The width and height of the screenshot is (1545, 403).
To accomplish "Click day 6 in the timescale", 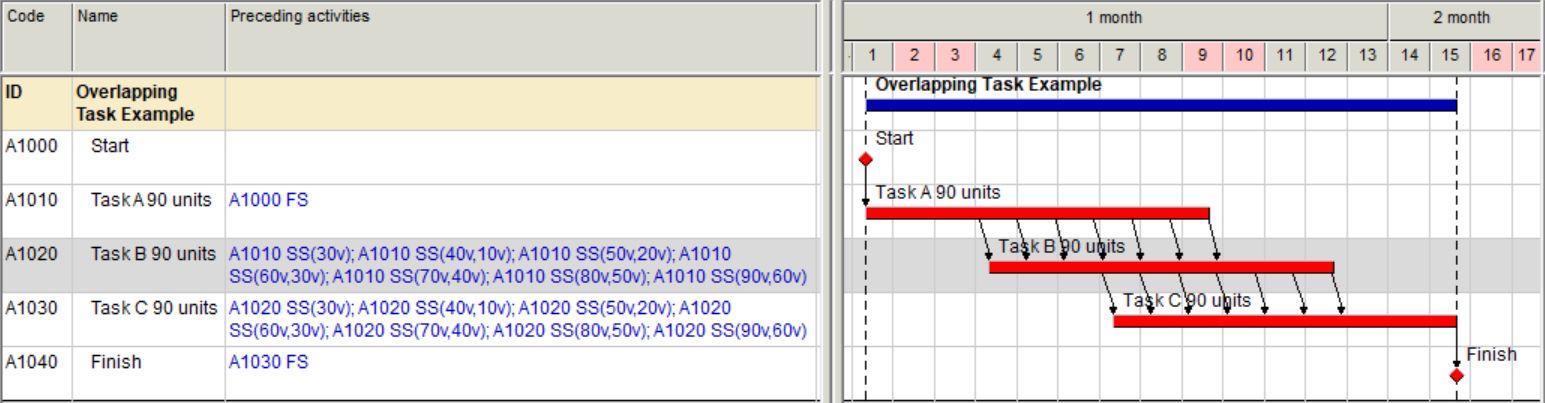I will click(x=1079, y=56).
